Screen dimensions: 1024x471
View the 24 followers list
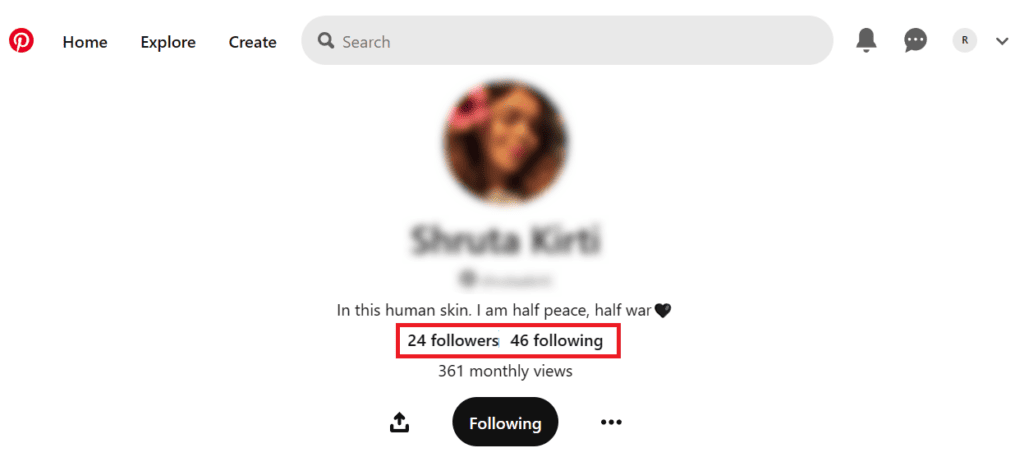(453, 340)
